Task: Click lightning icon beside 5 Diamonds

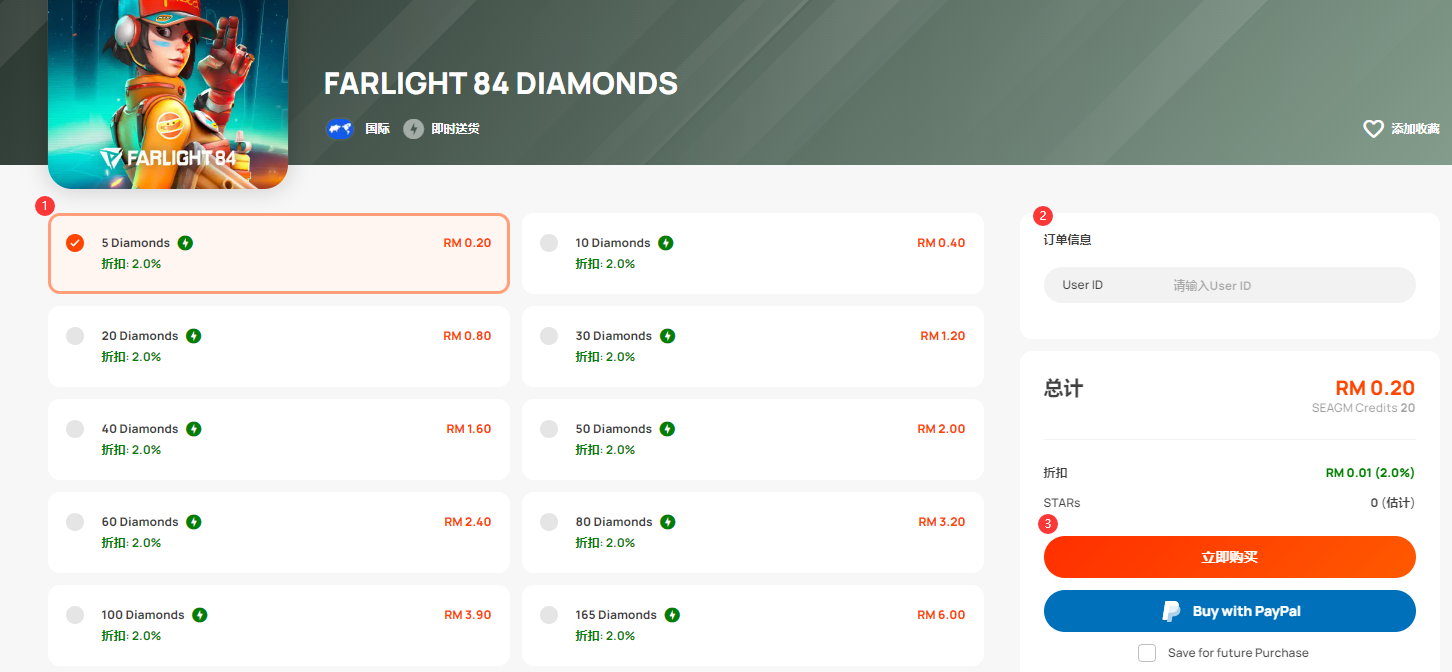Action: 186,243
